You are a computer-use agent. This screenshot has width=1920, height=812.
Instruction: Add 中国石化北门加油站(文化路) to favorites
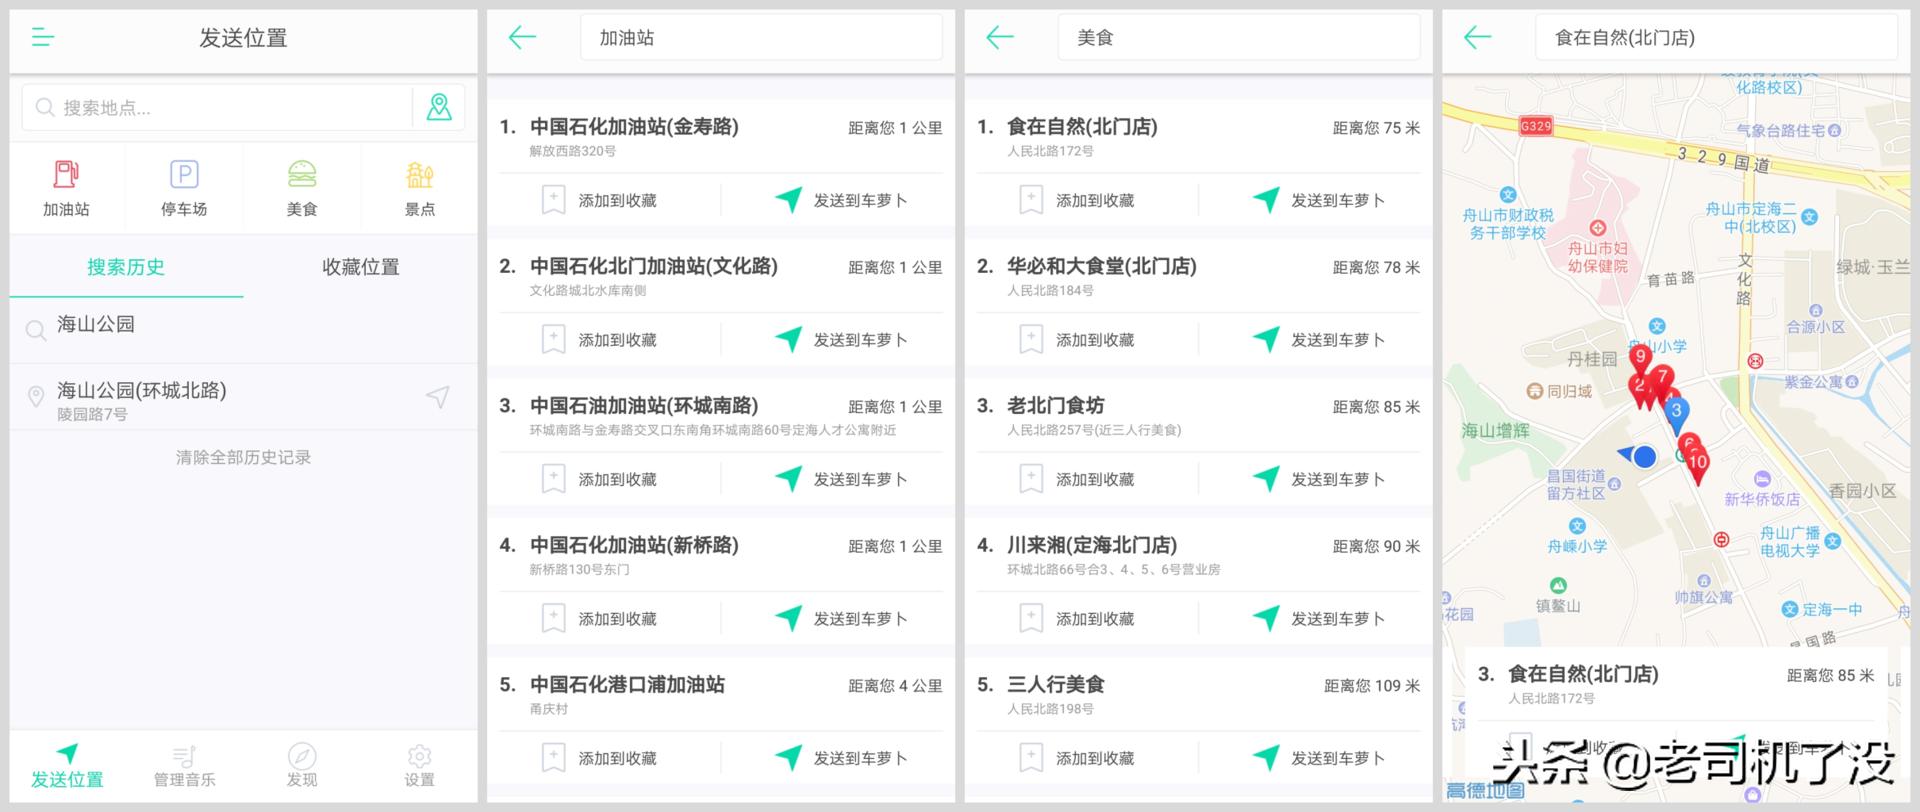coord(600,340)
